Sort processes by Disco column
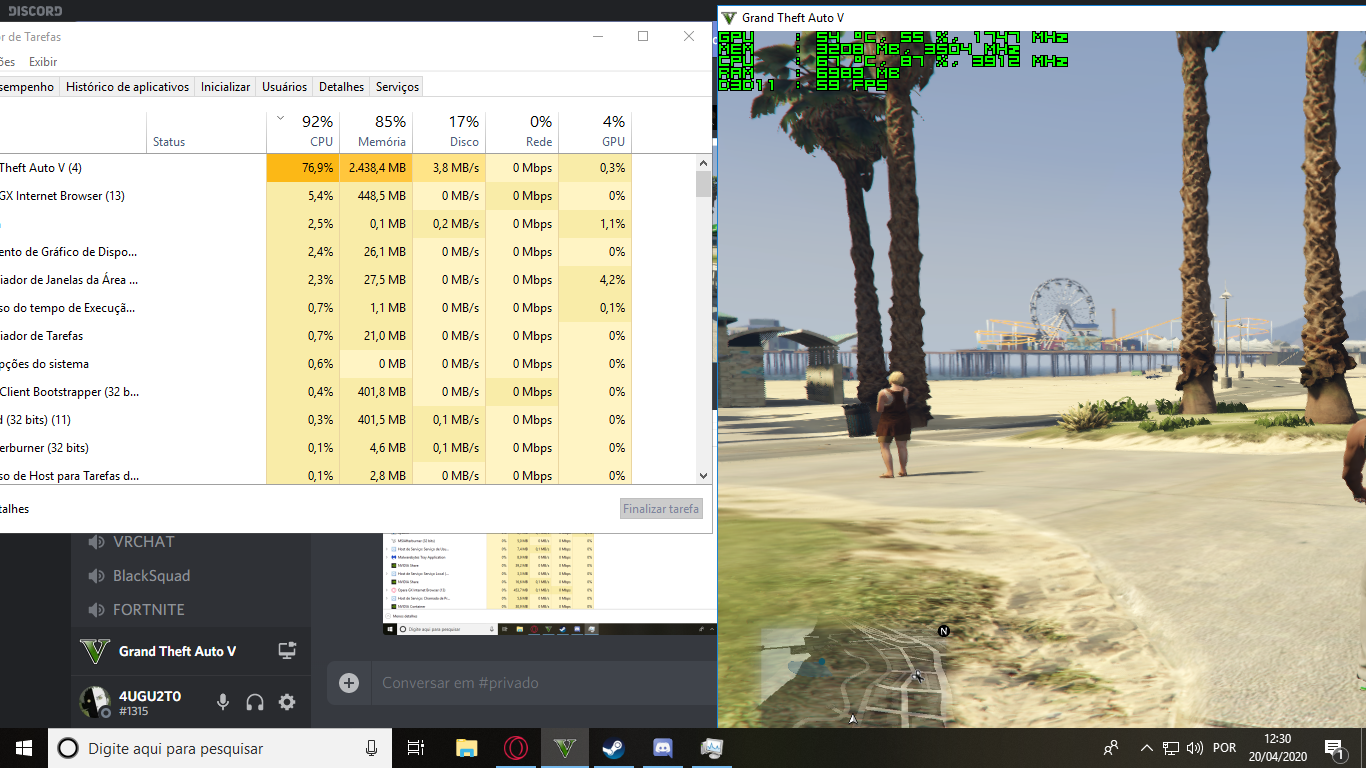The image size is (1366, 768). pos(449,132)
